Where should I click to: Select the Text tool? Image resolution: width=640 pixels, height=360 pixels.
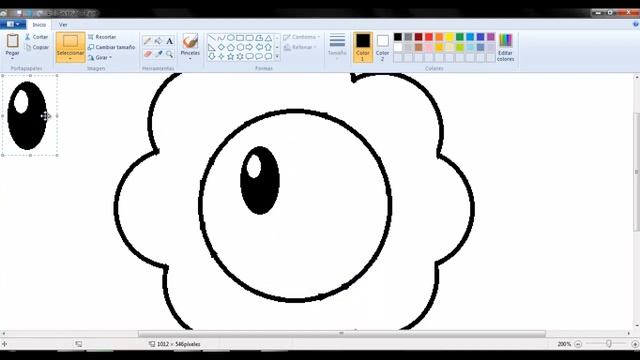click(x=169, y=41)
